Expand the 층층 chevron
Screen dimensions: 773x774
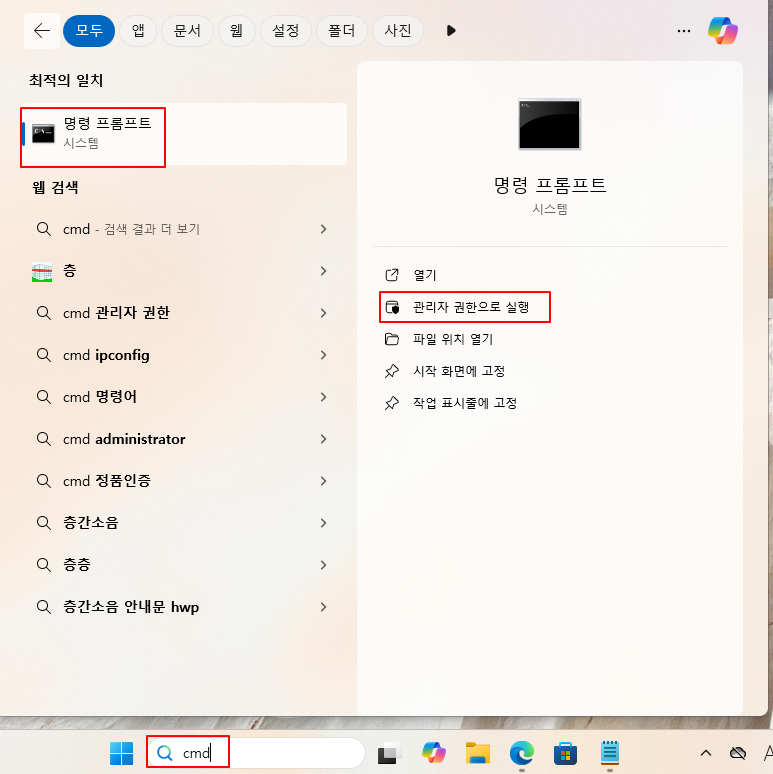click(323, 565)
